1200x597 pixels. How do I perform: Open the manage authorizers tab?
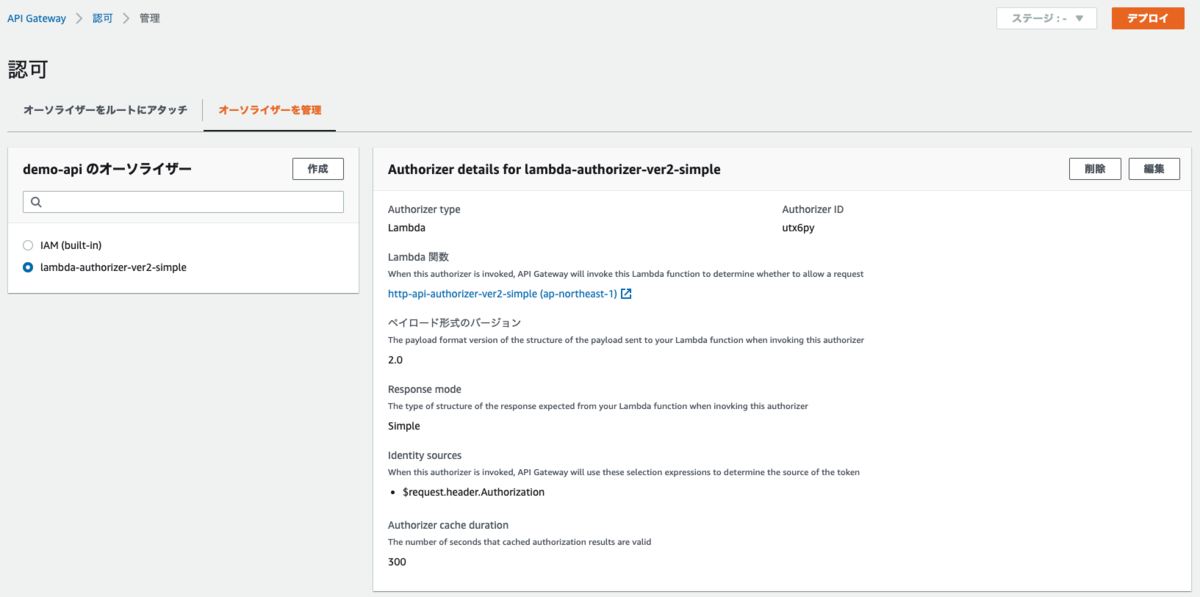269,110
